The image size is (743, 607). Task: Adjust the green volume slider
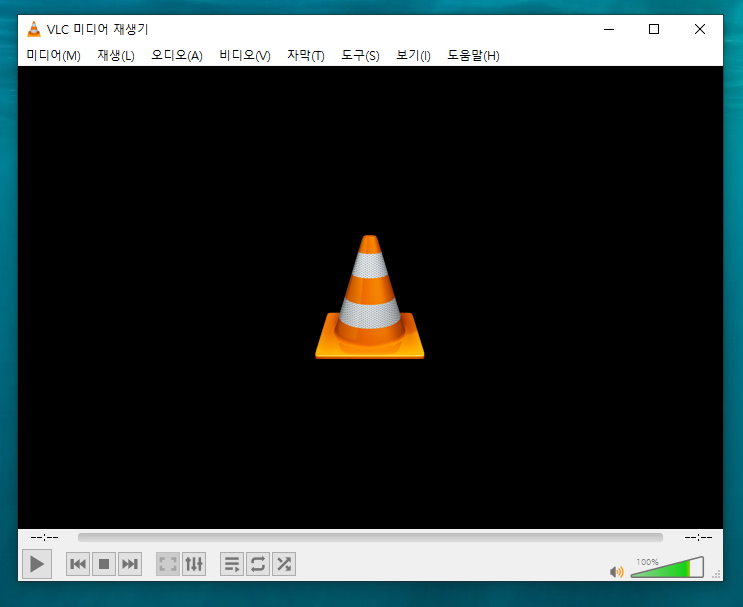click(x=667, y=567)
